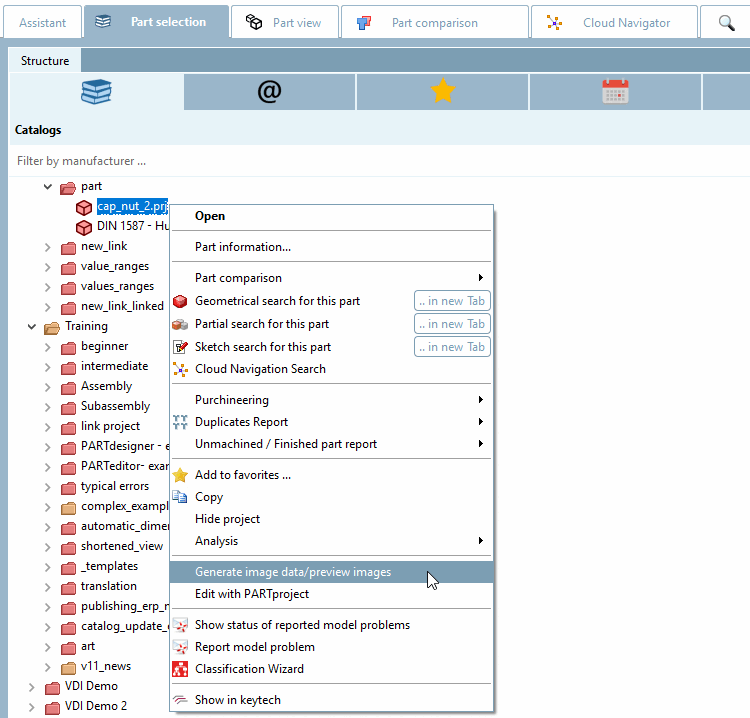Click the Training catalog folder icon
Screen dimensions: 750x718
(52, 328)
